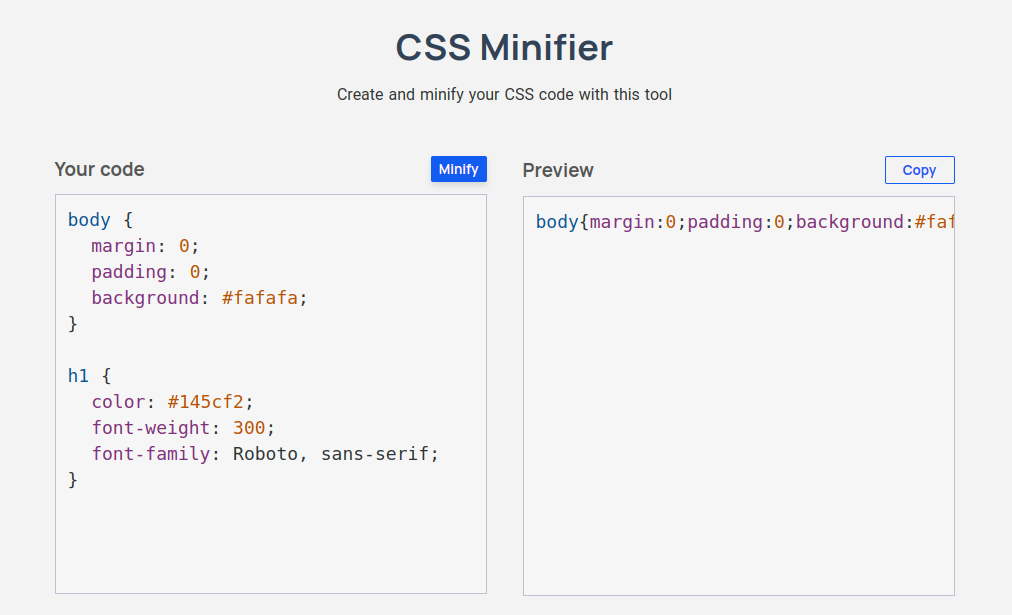Click the 'font-family' property line

tap(151, 454)
